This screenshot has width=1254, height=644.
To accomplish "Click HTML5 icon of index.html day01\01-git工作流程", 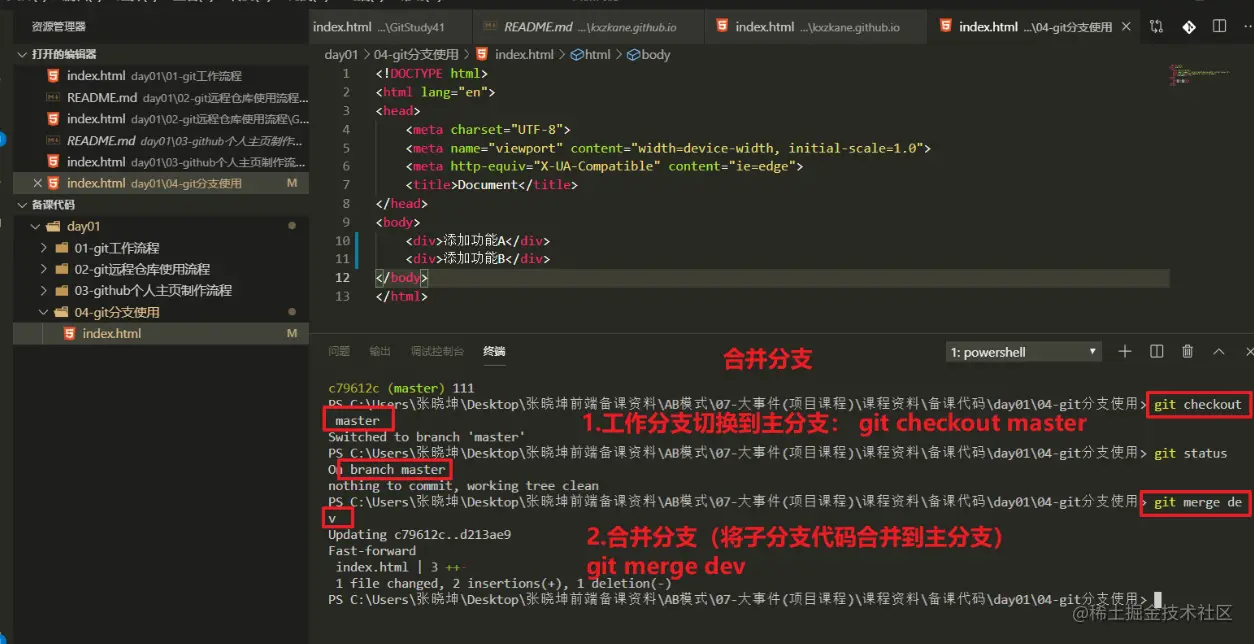I will click(x=54, y=76).
